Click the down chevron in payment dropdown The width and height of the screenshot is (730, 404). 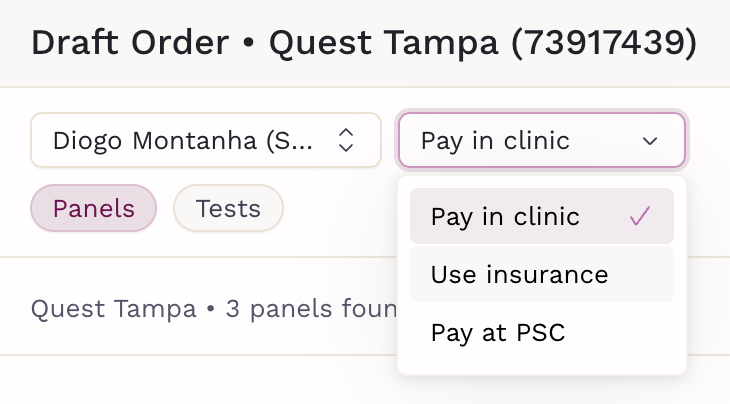(x=650, y=141)
